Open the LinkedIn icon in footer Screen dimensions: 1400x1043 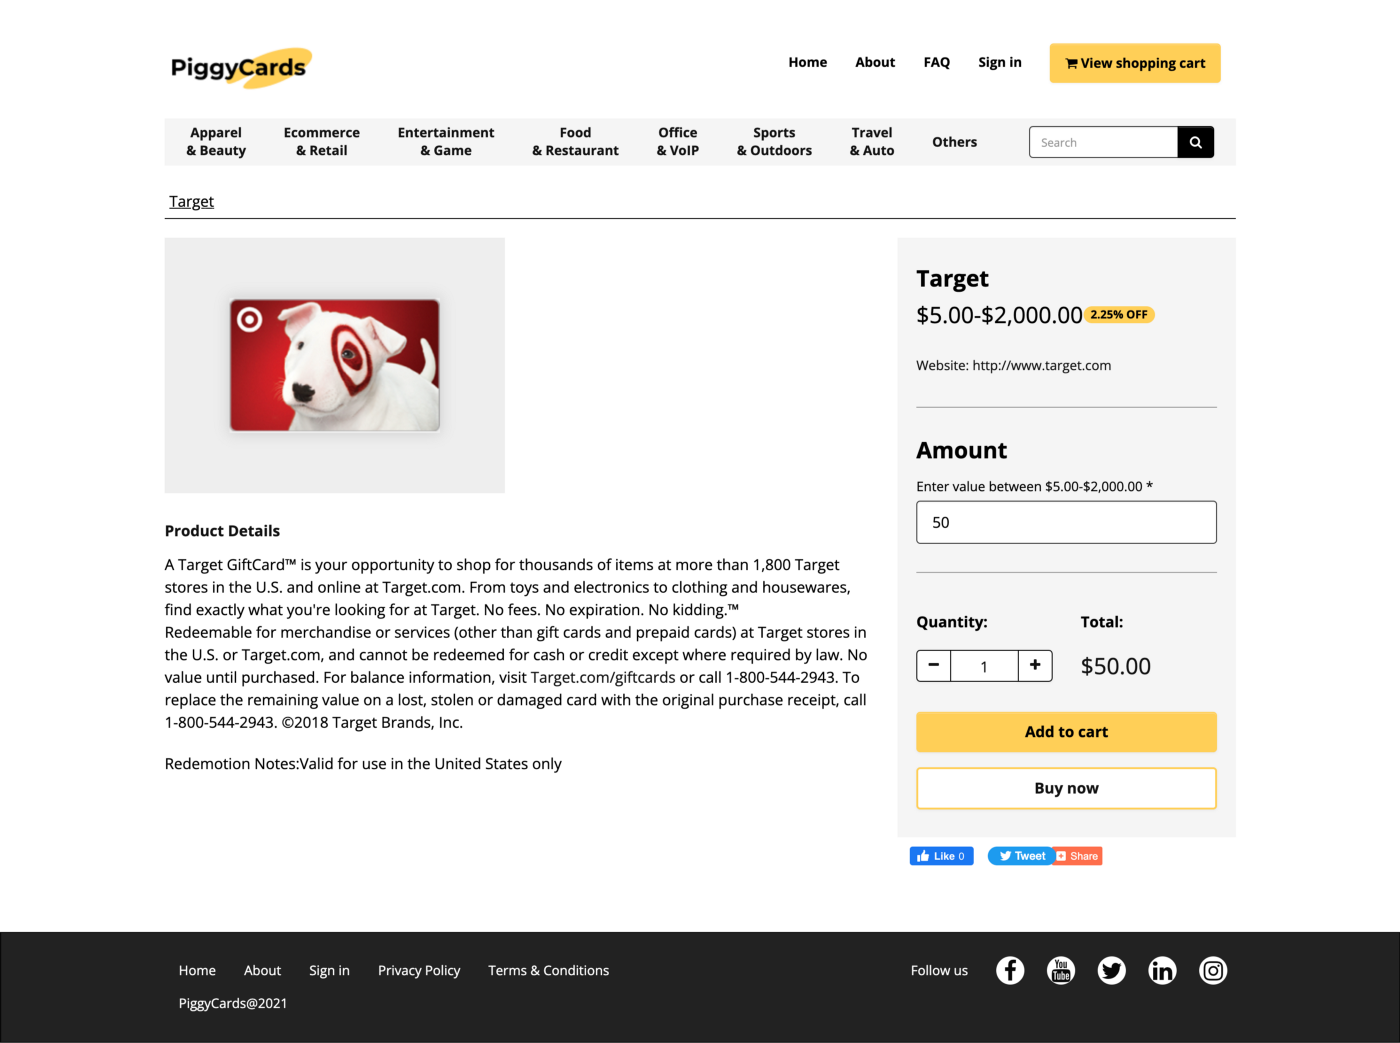point(1162,970)
